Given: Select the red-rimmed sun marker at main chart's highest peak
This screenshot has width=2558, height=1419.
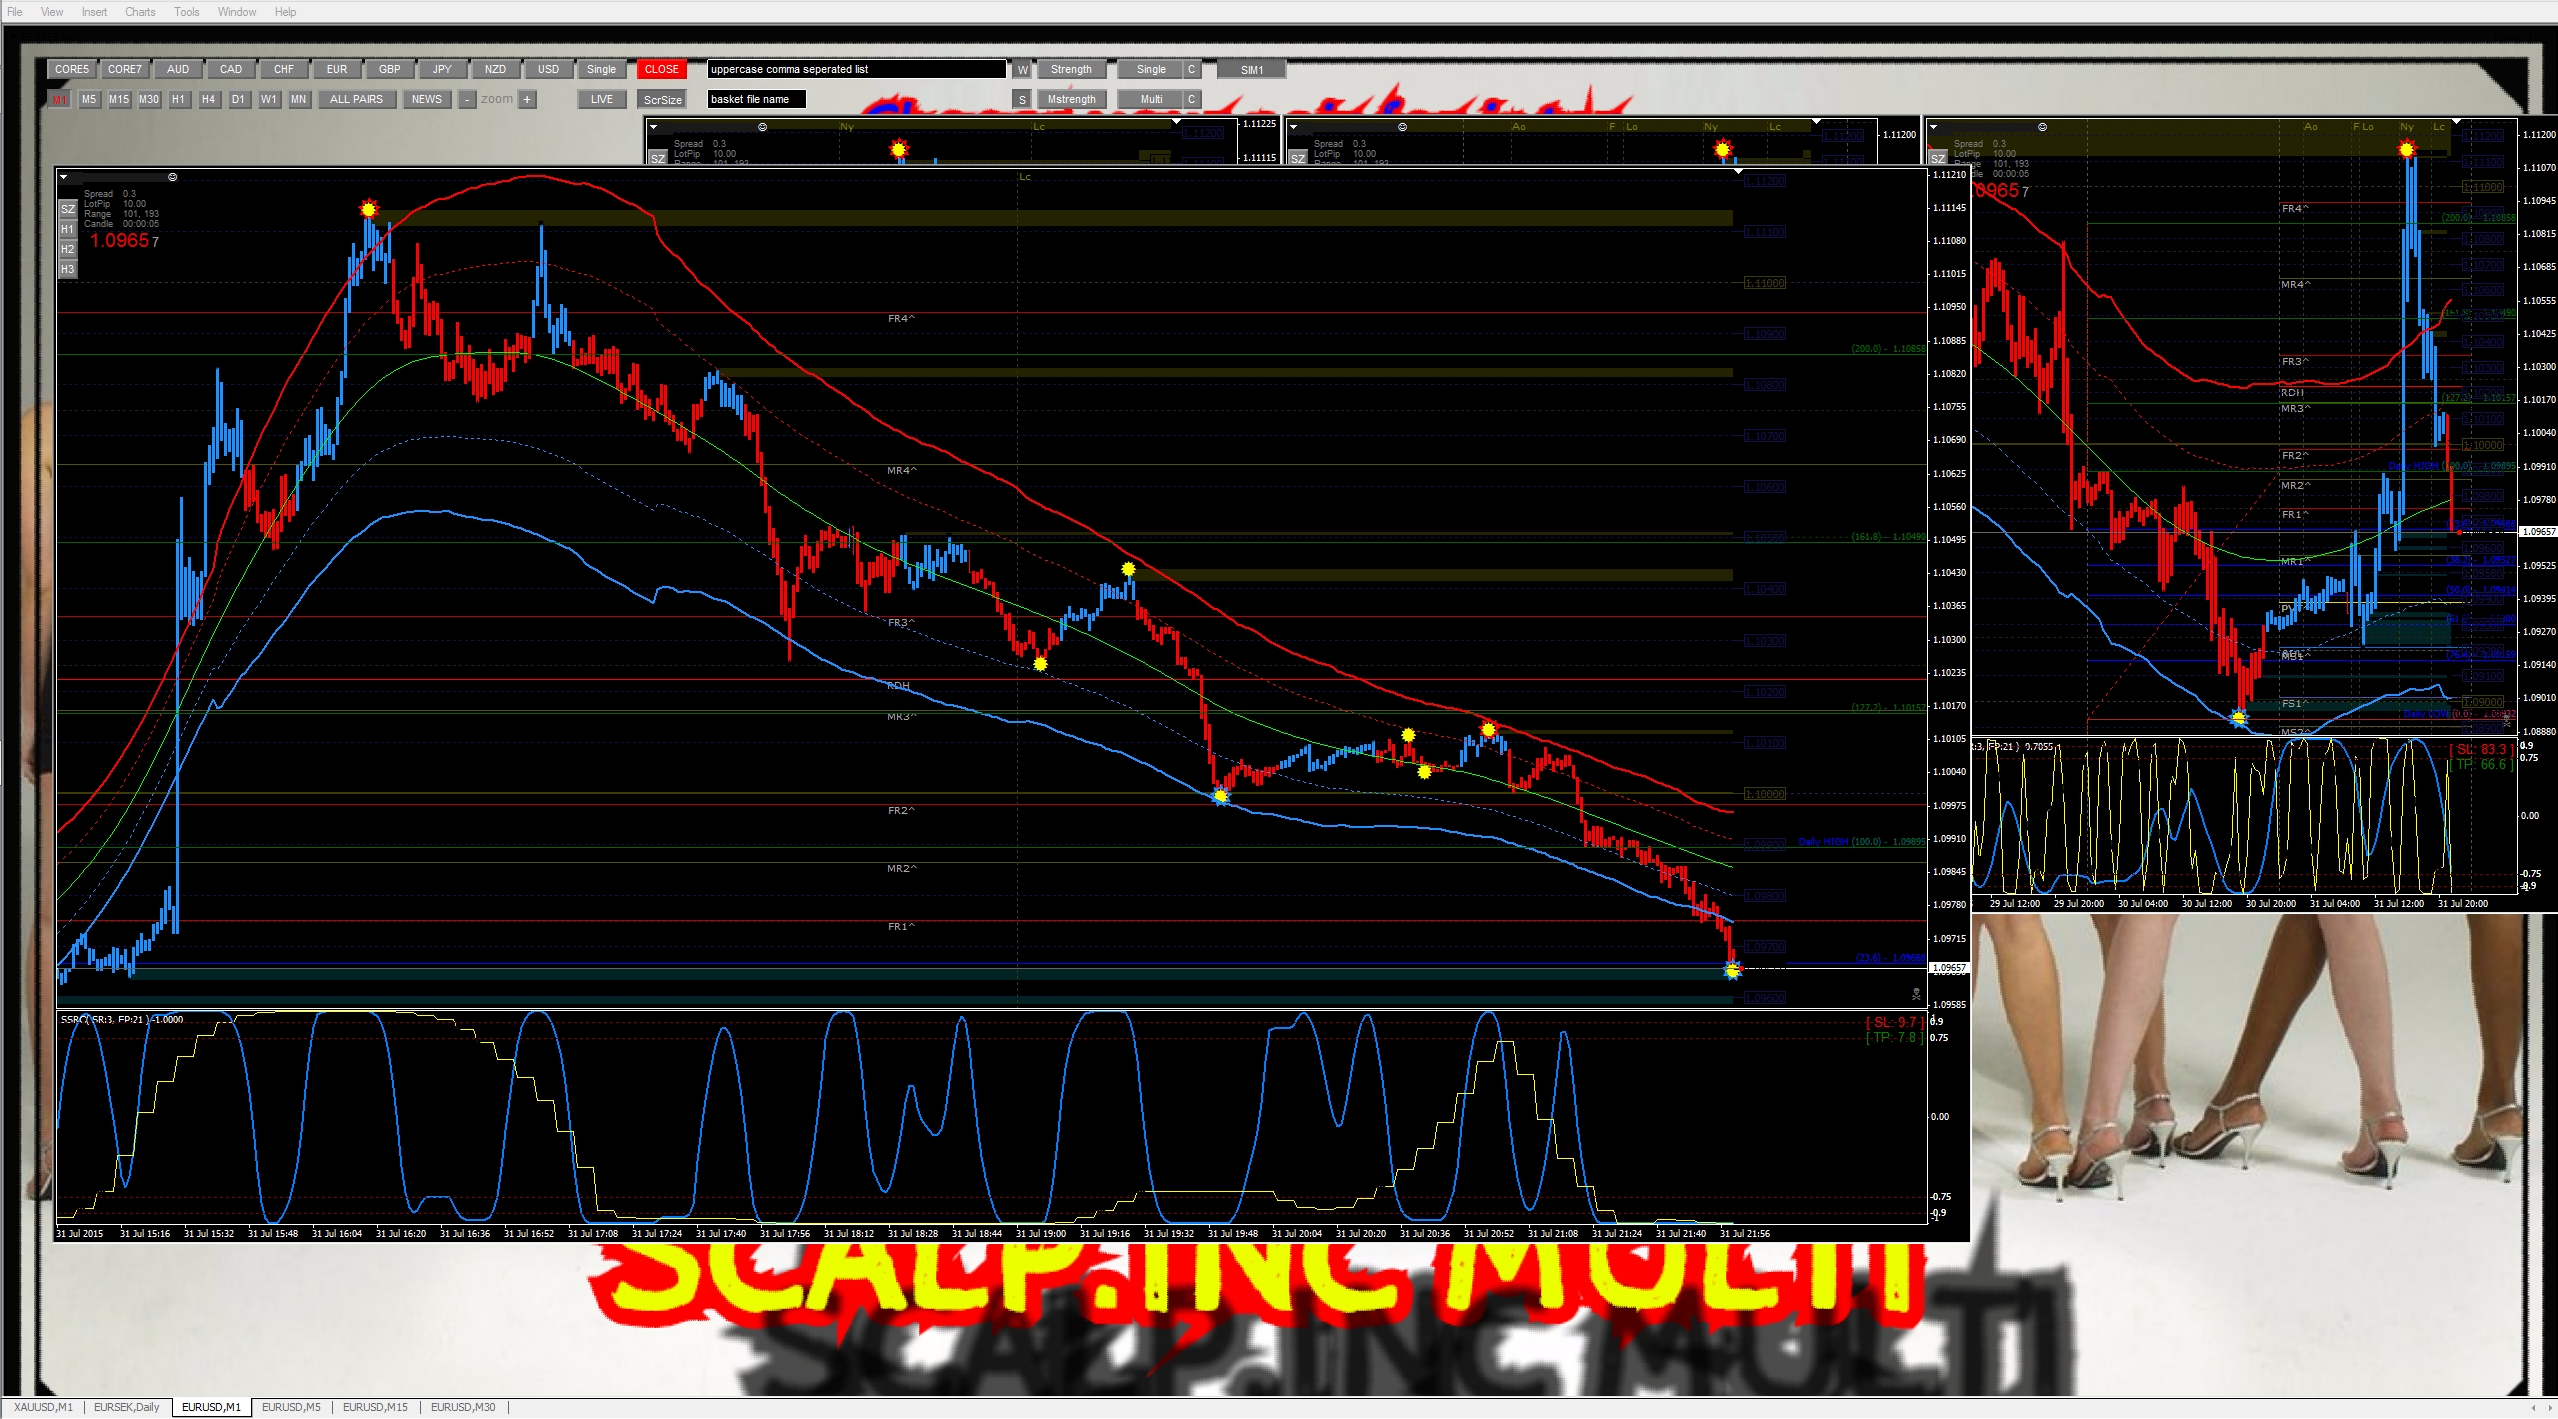Looking at the screenshot, I should pyautogui.click(x=369, y=209).
